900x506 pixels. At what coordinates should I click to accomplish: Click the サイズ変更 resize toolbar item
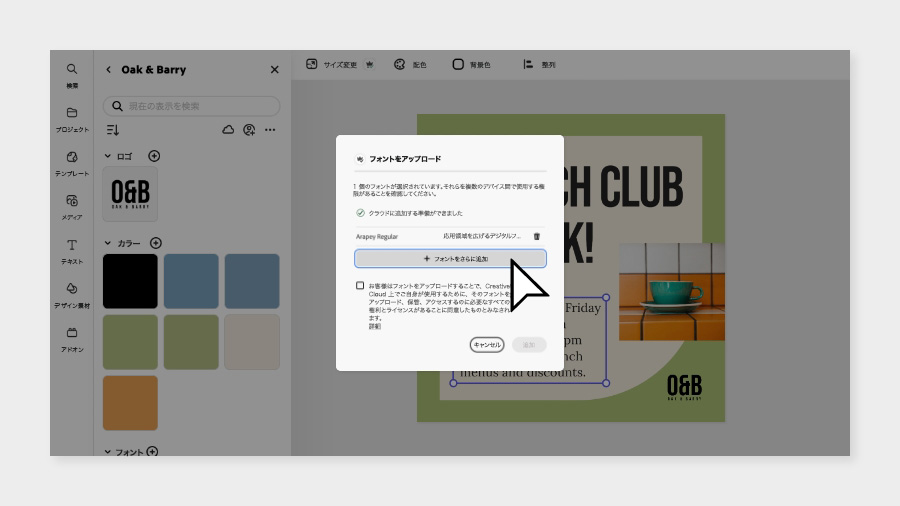point(331,64)
